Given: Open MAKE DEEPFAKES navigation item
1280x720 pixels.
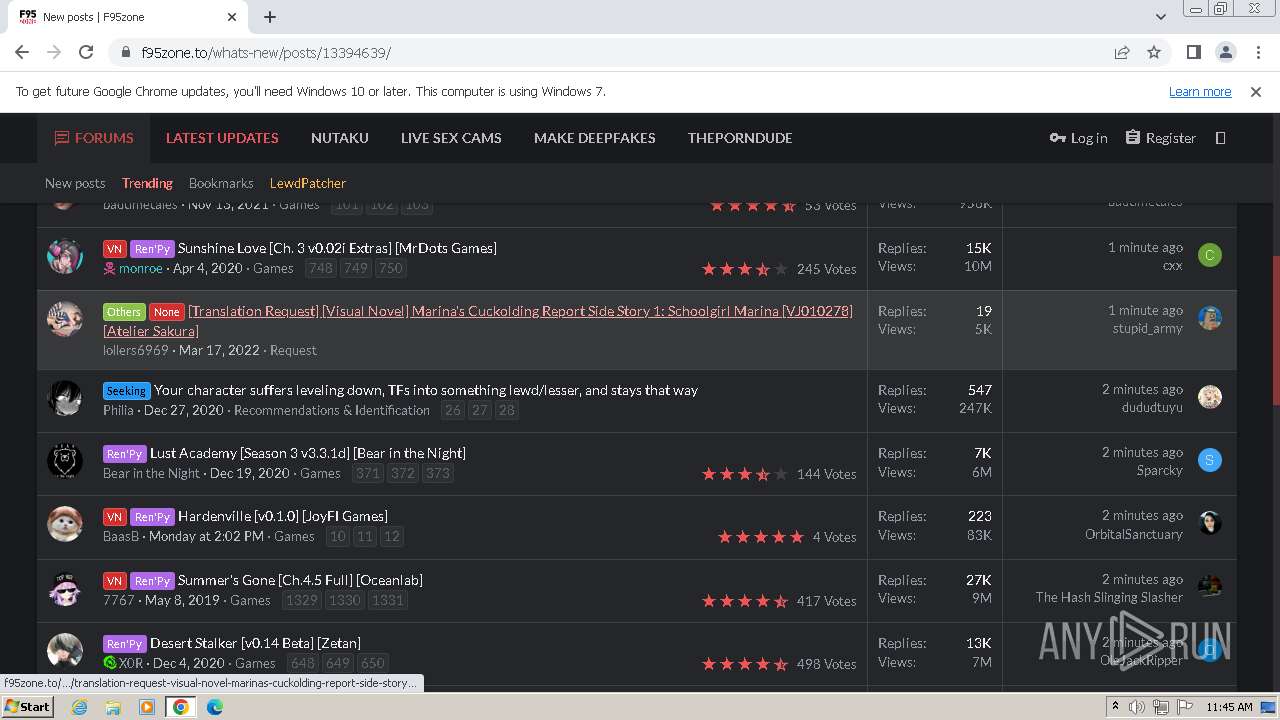Looking at the screenshot, I should point(595,138).
